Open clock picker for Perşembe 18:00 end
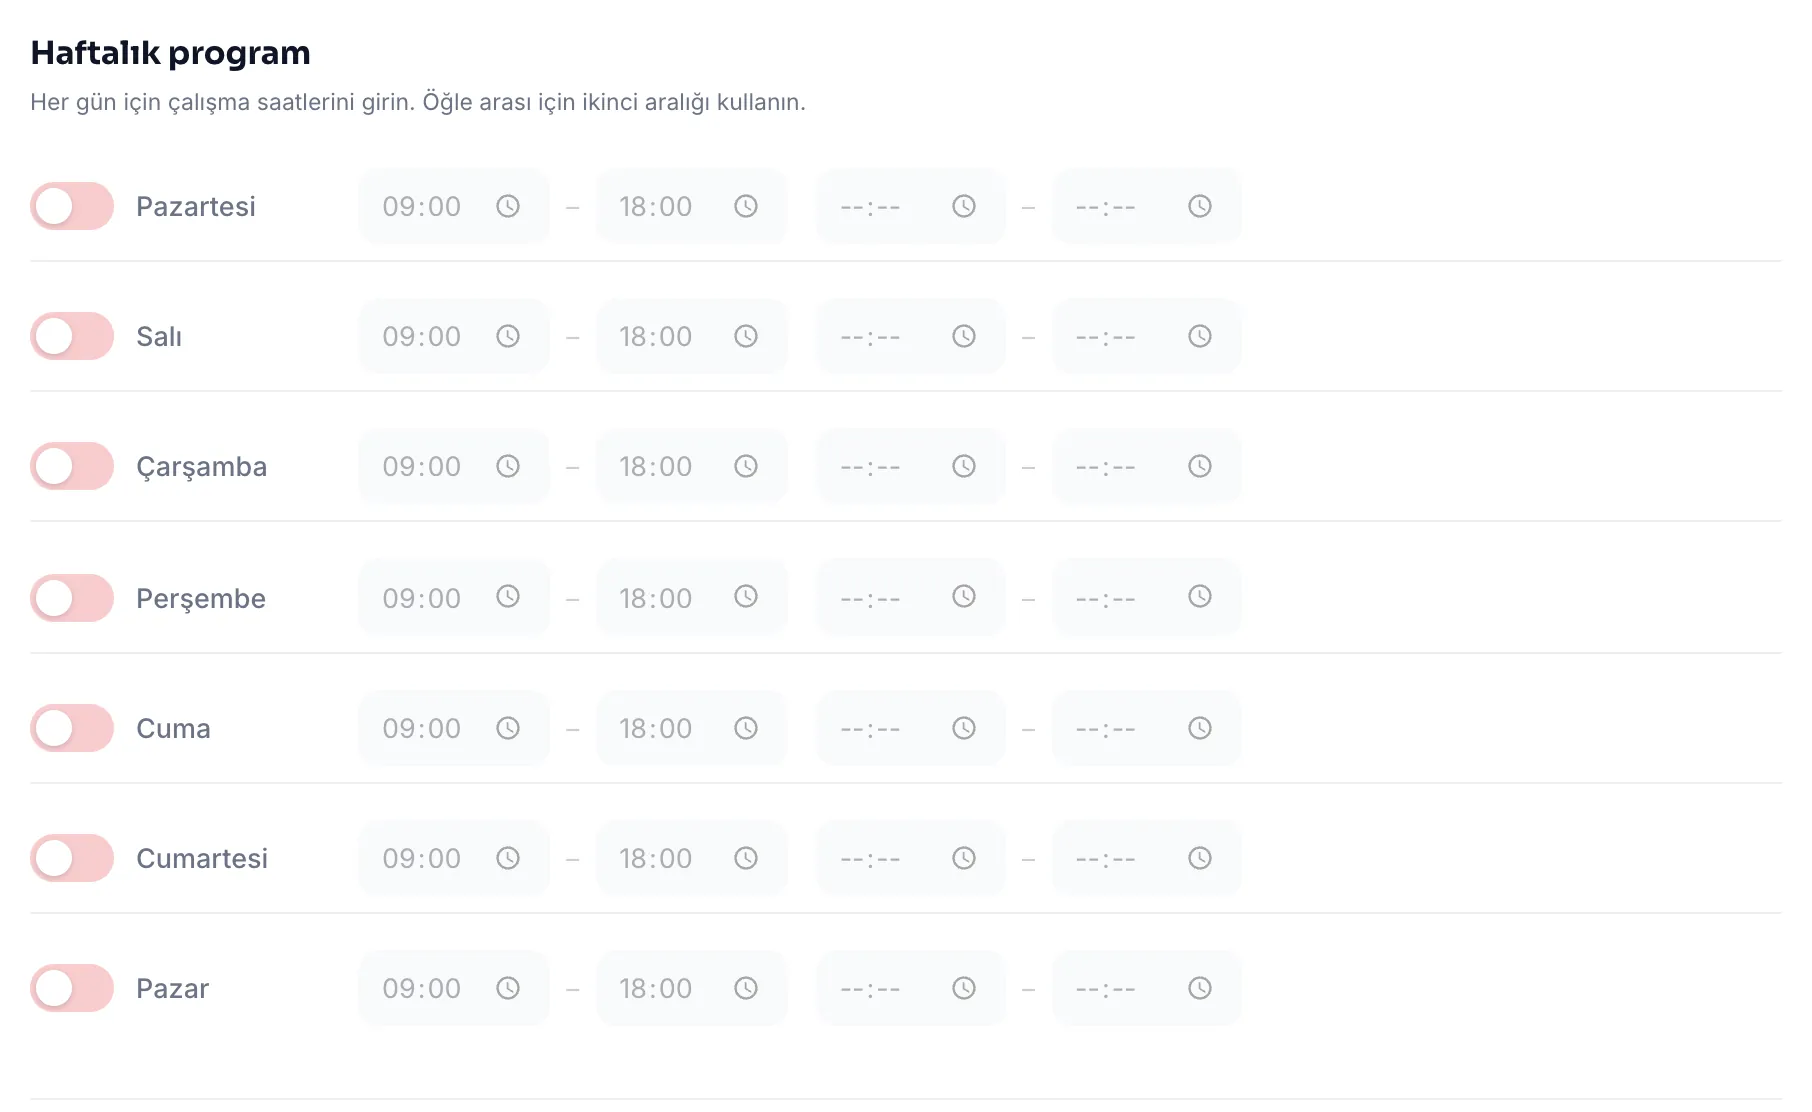 (746, 596)
